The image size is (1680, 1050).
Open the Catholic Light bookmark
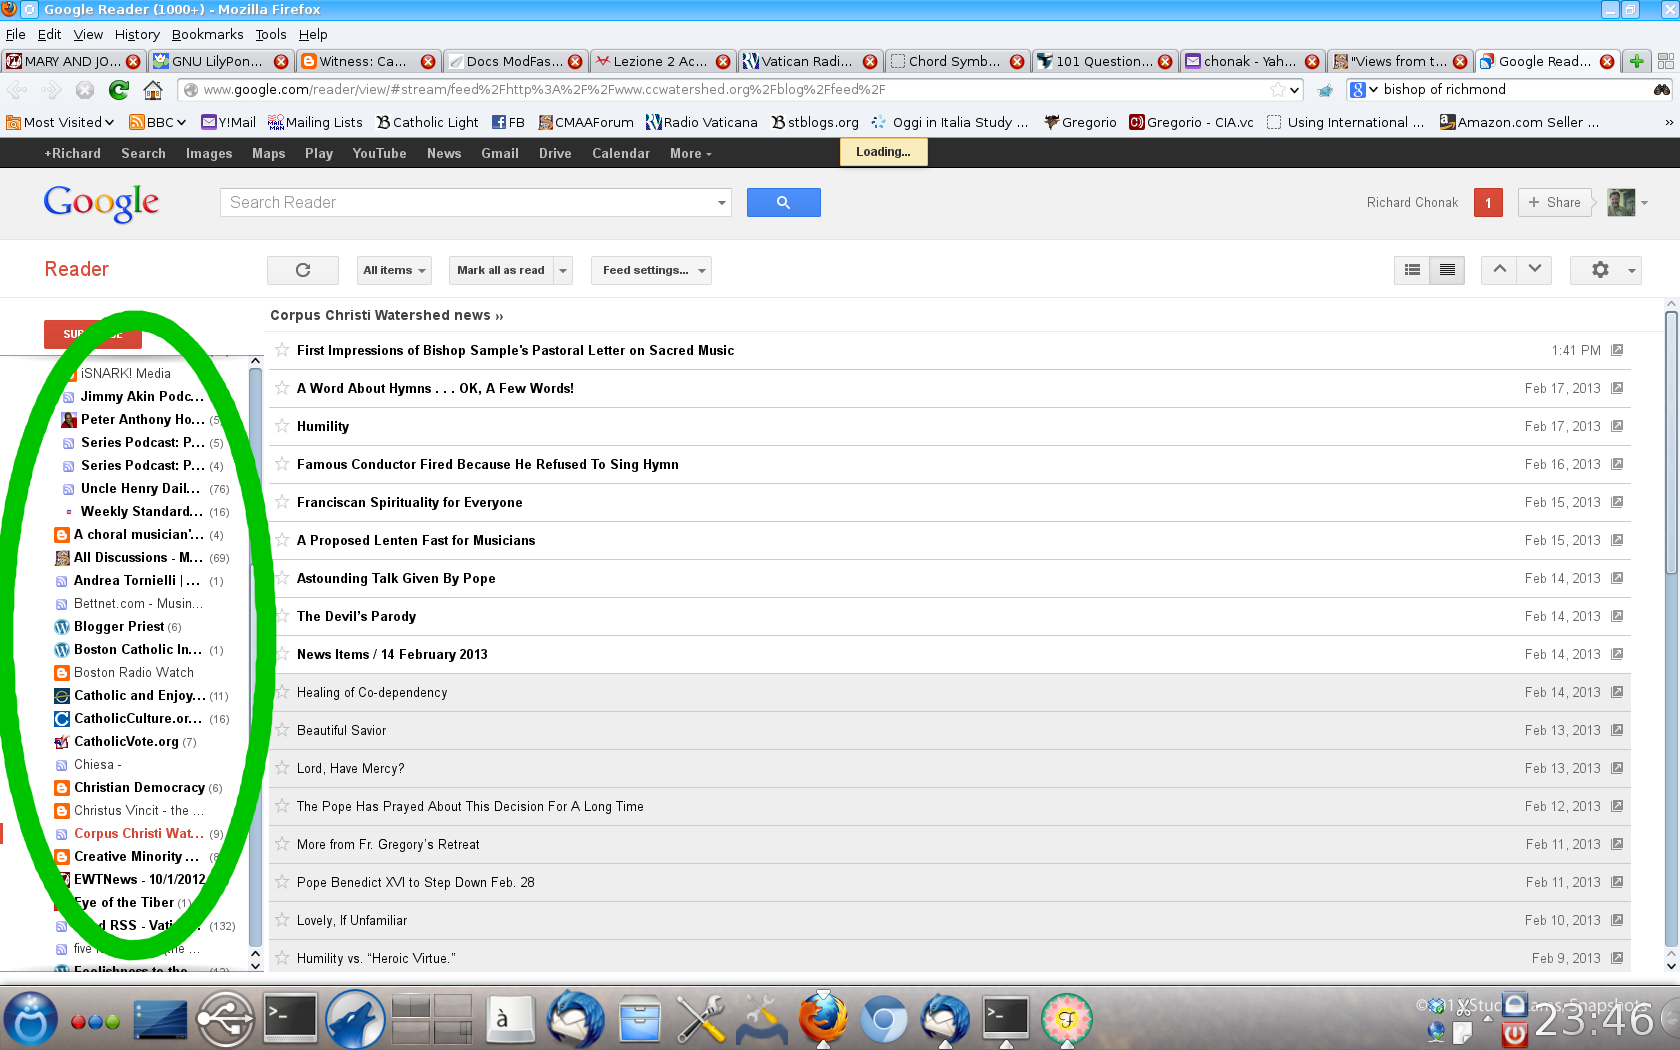(427, 122)
